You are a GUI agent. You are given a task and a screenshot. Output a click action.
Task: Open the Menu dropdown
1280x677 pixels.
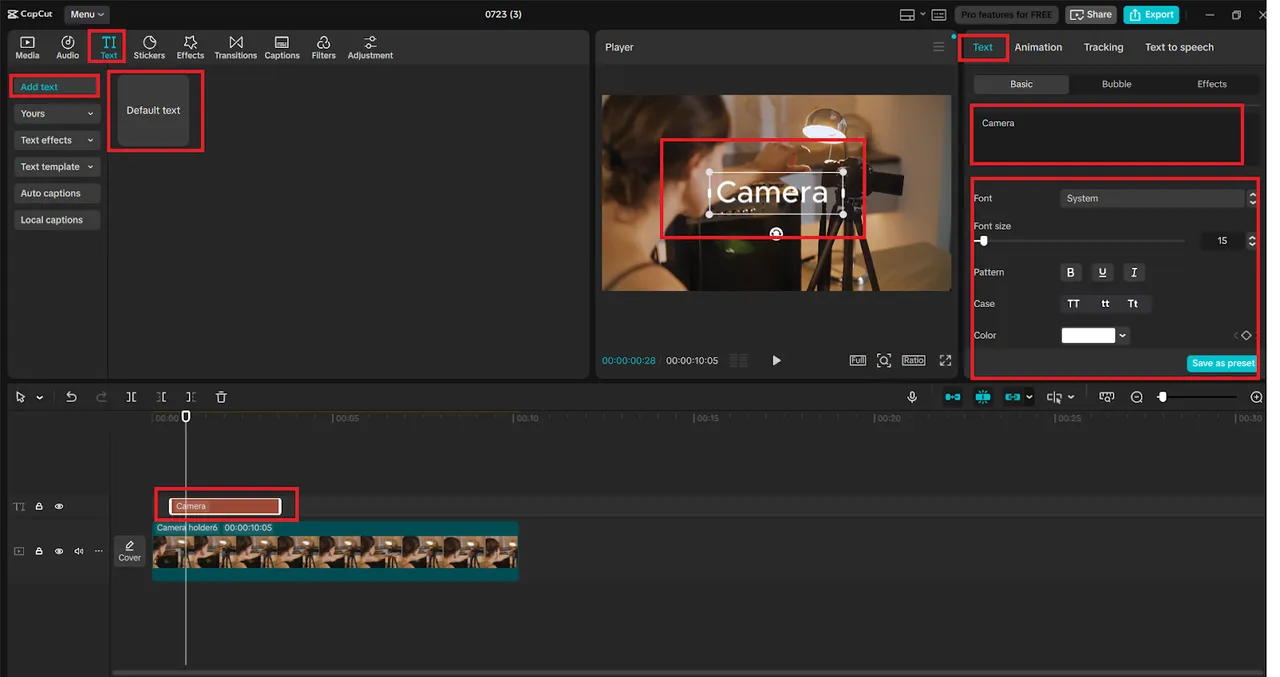87,14
